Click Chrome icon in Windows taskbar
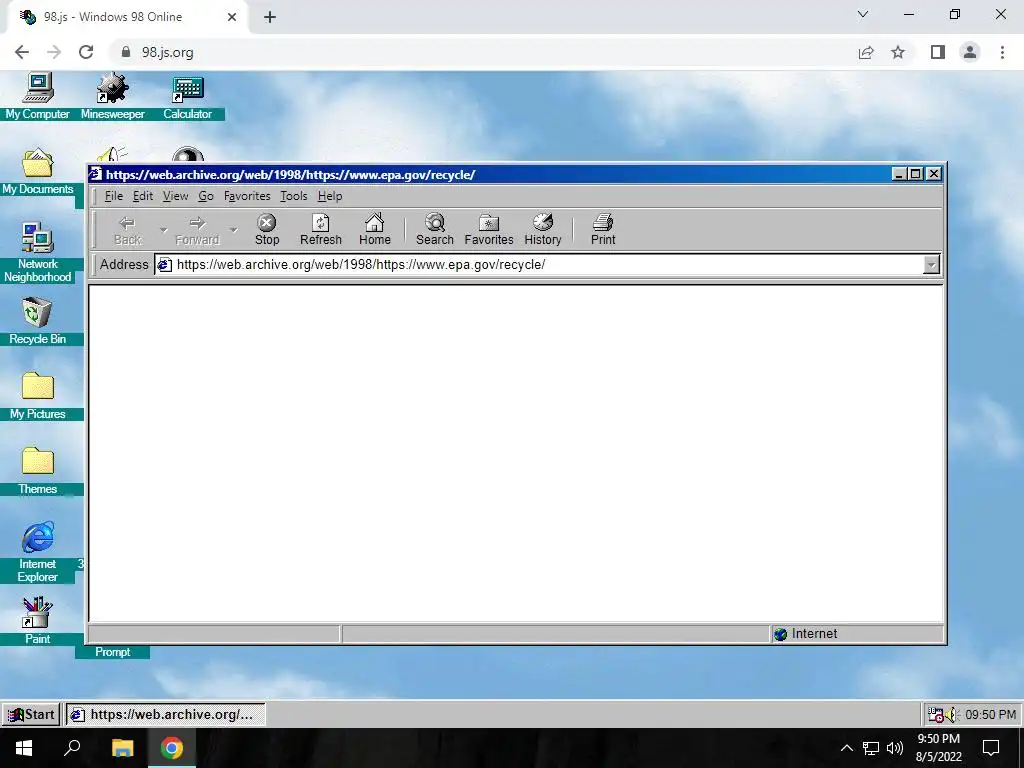This screenshot has height=768, width=1024. pos(172,748)
